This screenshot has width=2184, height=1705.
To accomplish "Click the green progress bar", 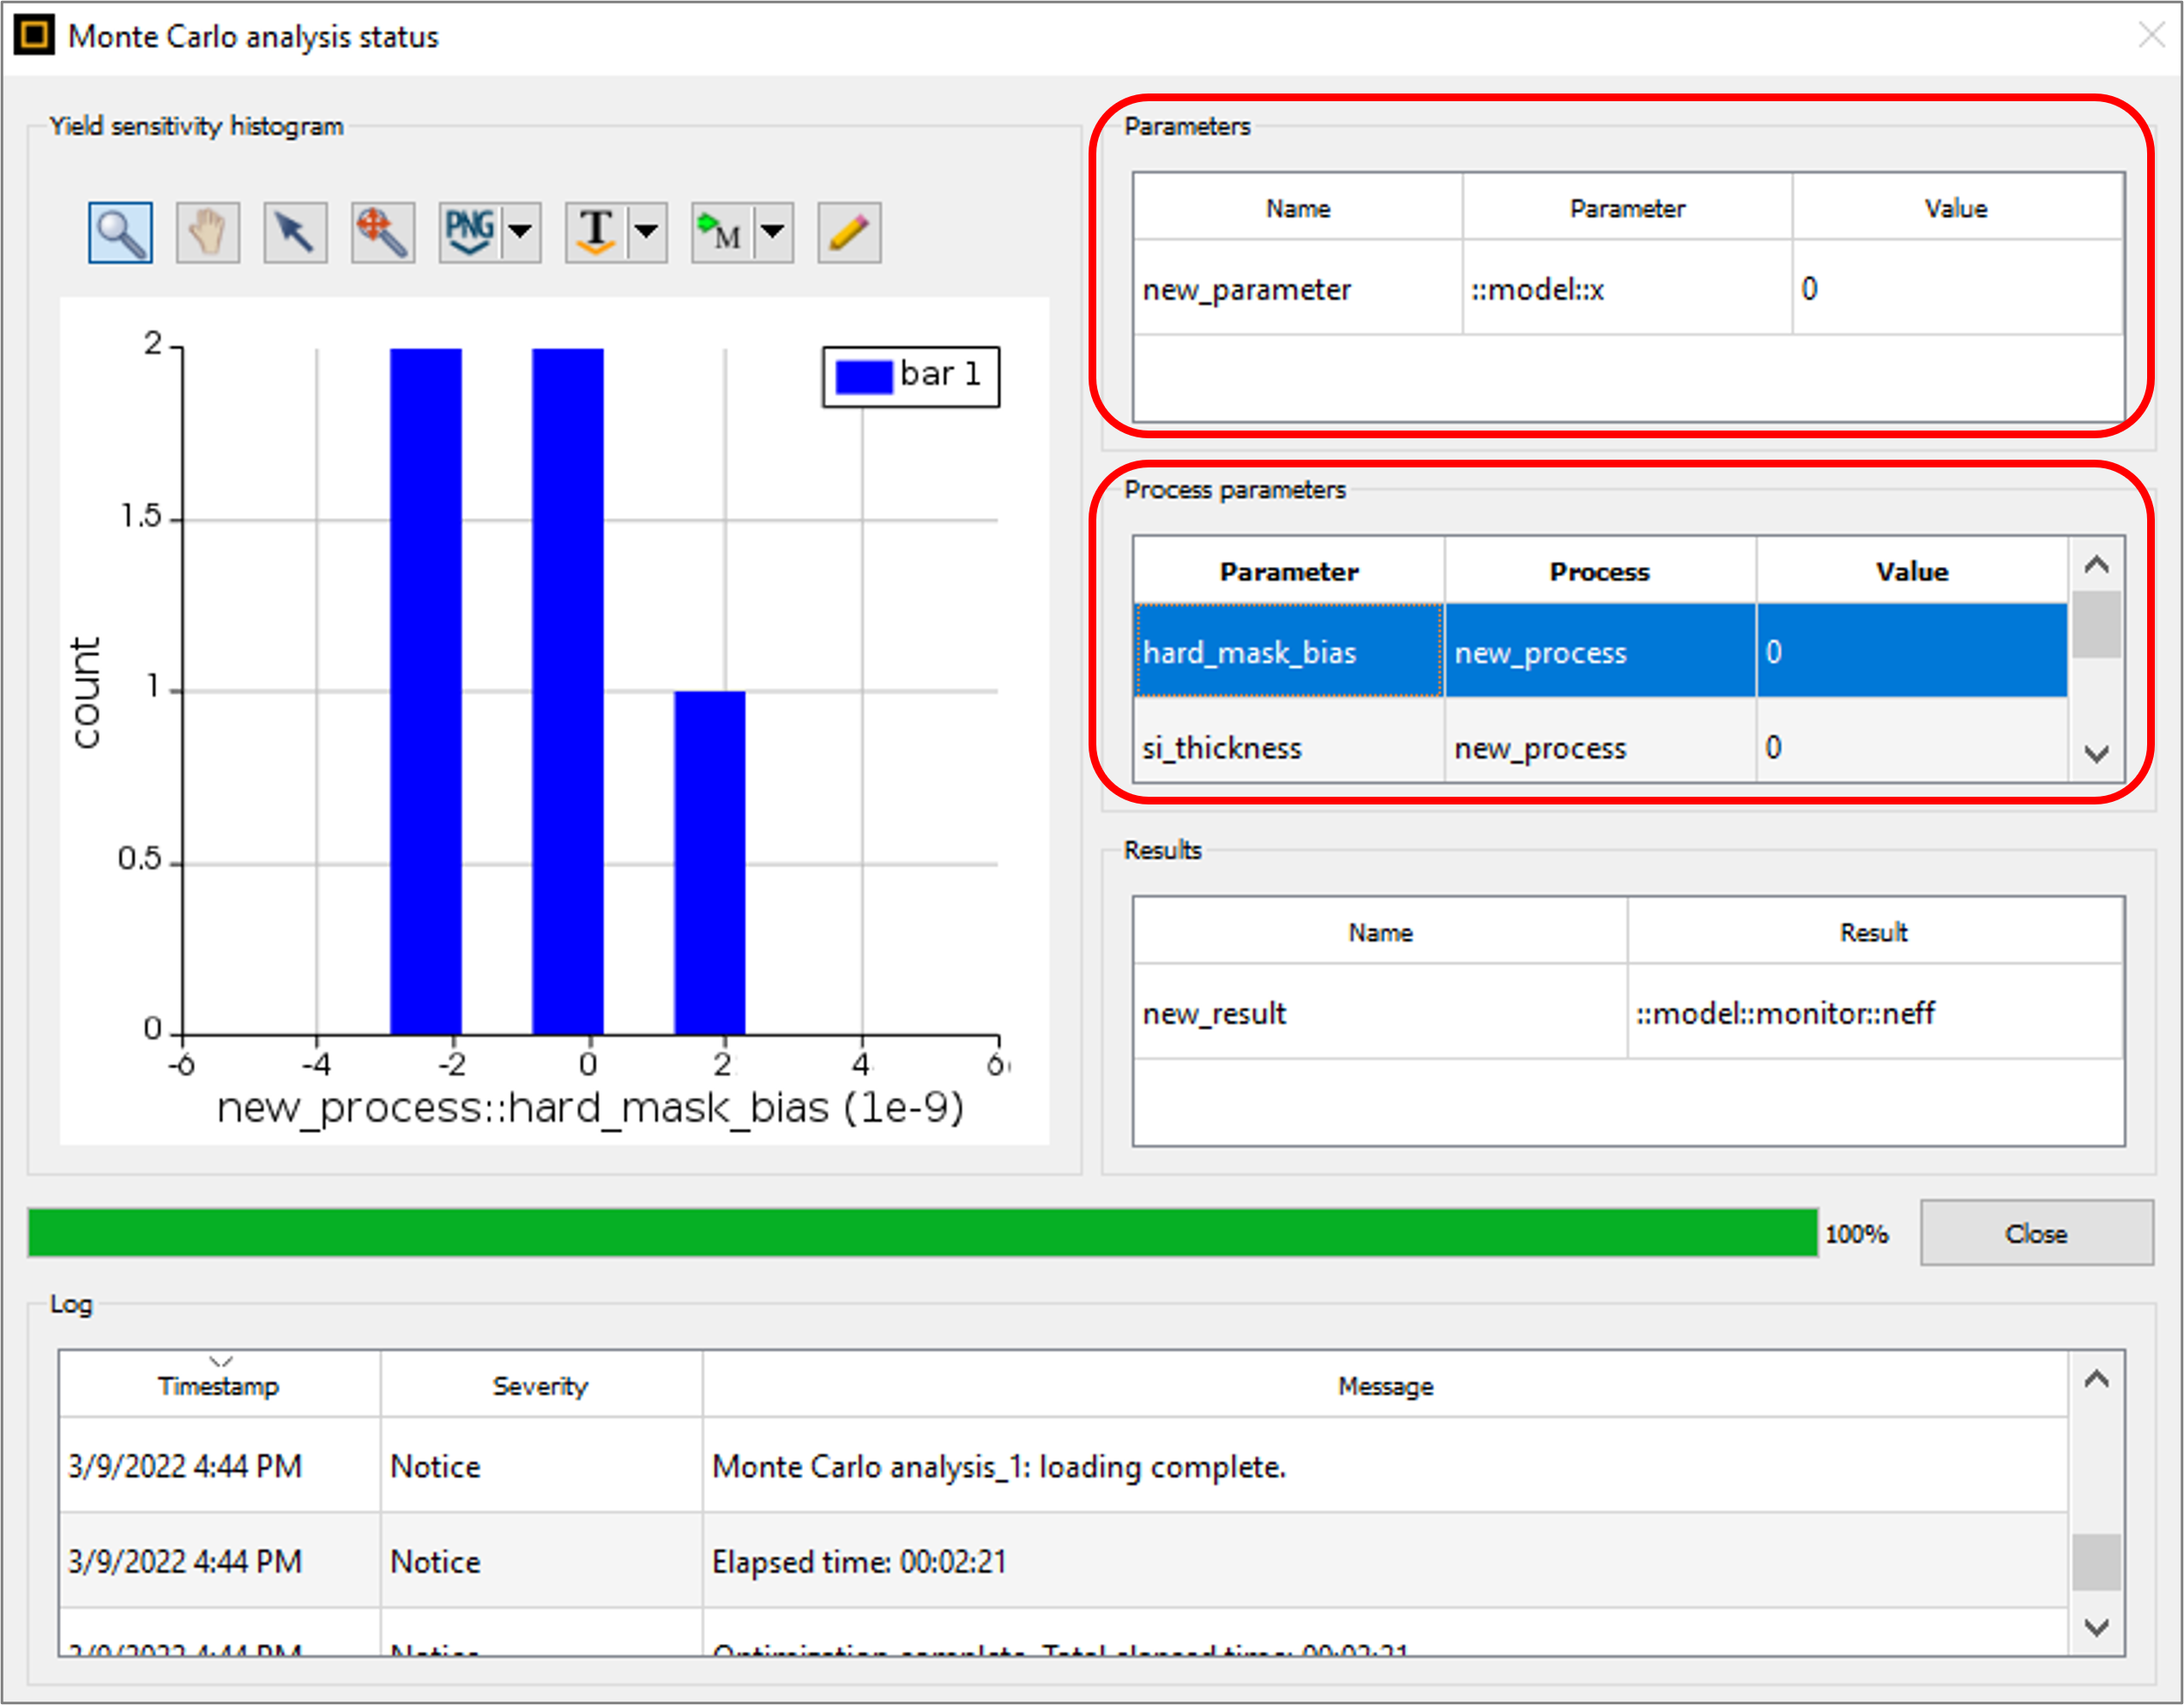I will tap(922, 1232).
